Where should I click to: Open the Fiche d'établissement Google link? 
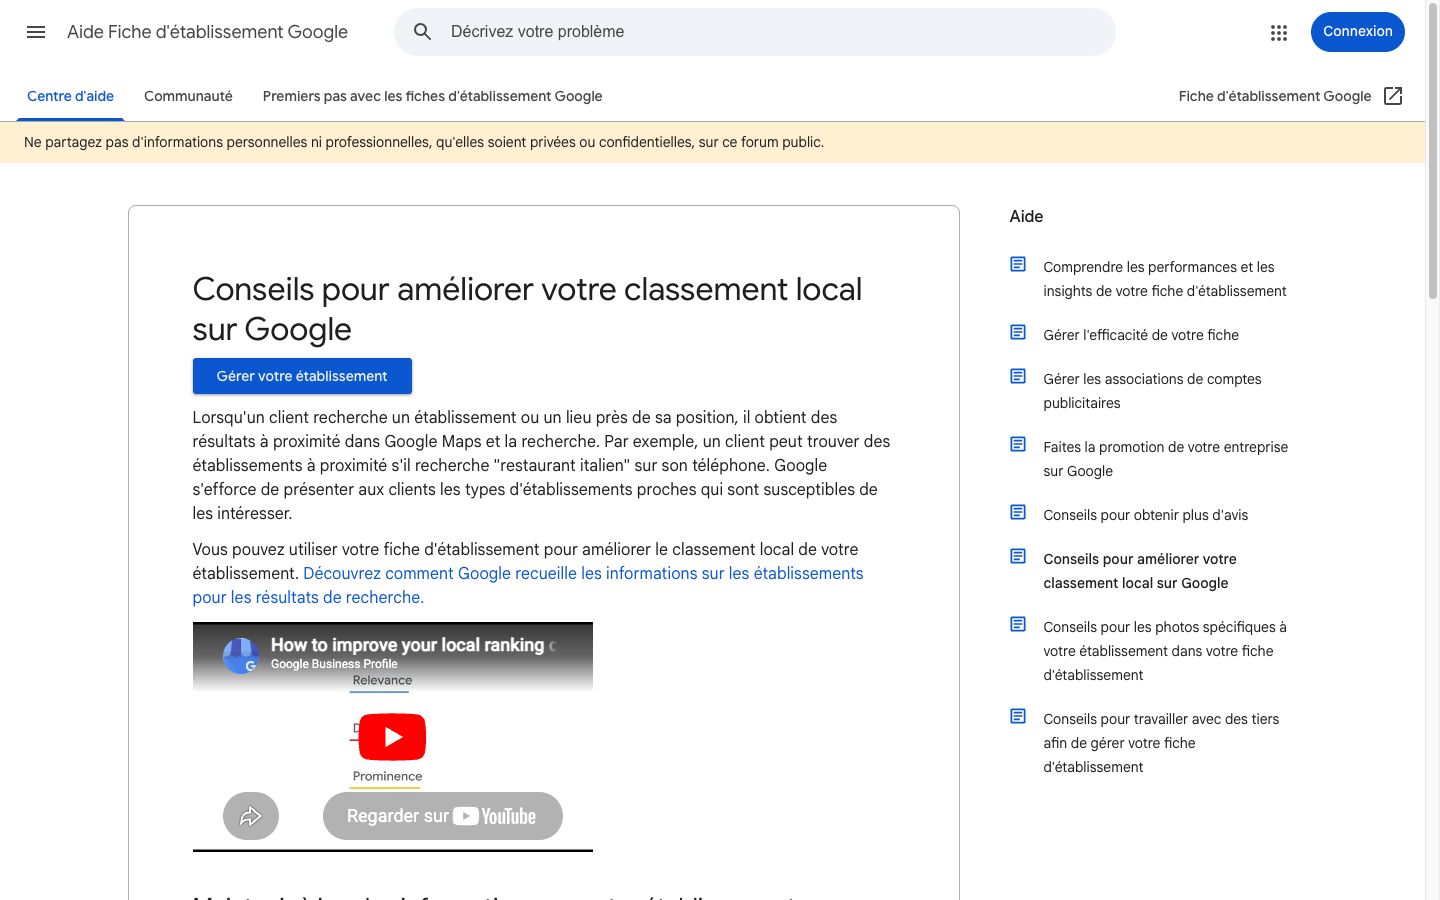1275,96
